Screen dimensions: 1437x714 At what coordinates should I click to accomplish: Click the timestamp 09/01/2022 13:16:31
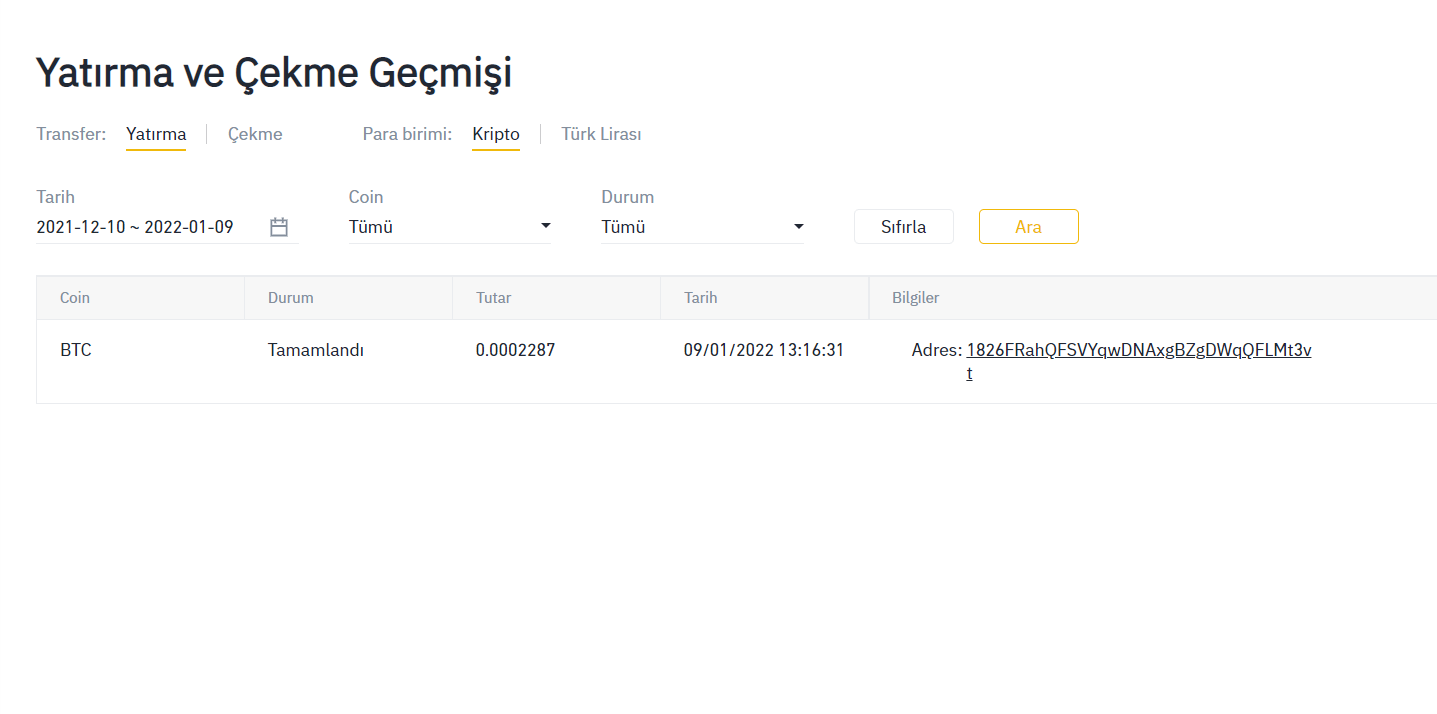[x=764, y=350]
